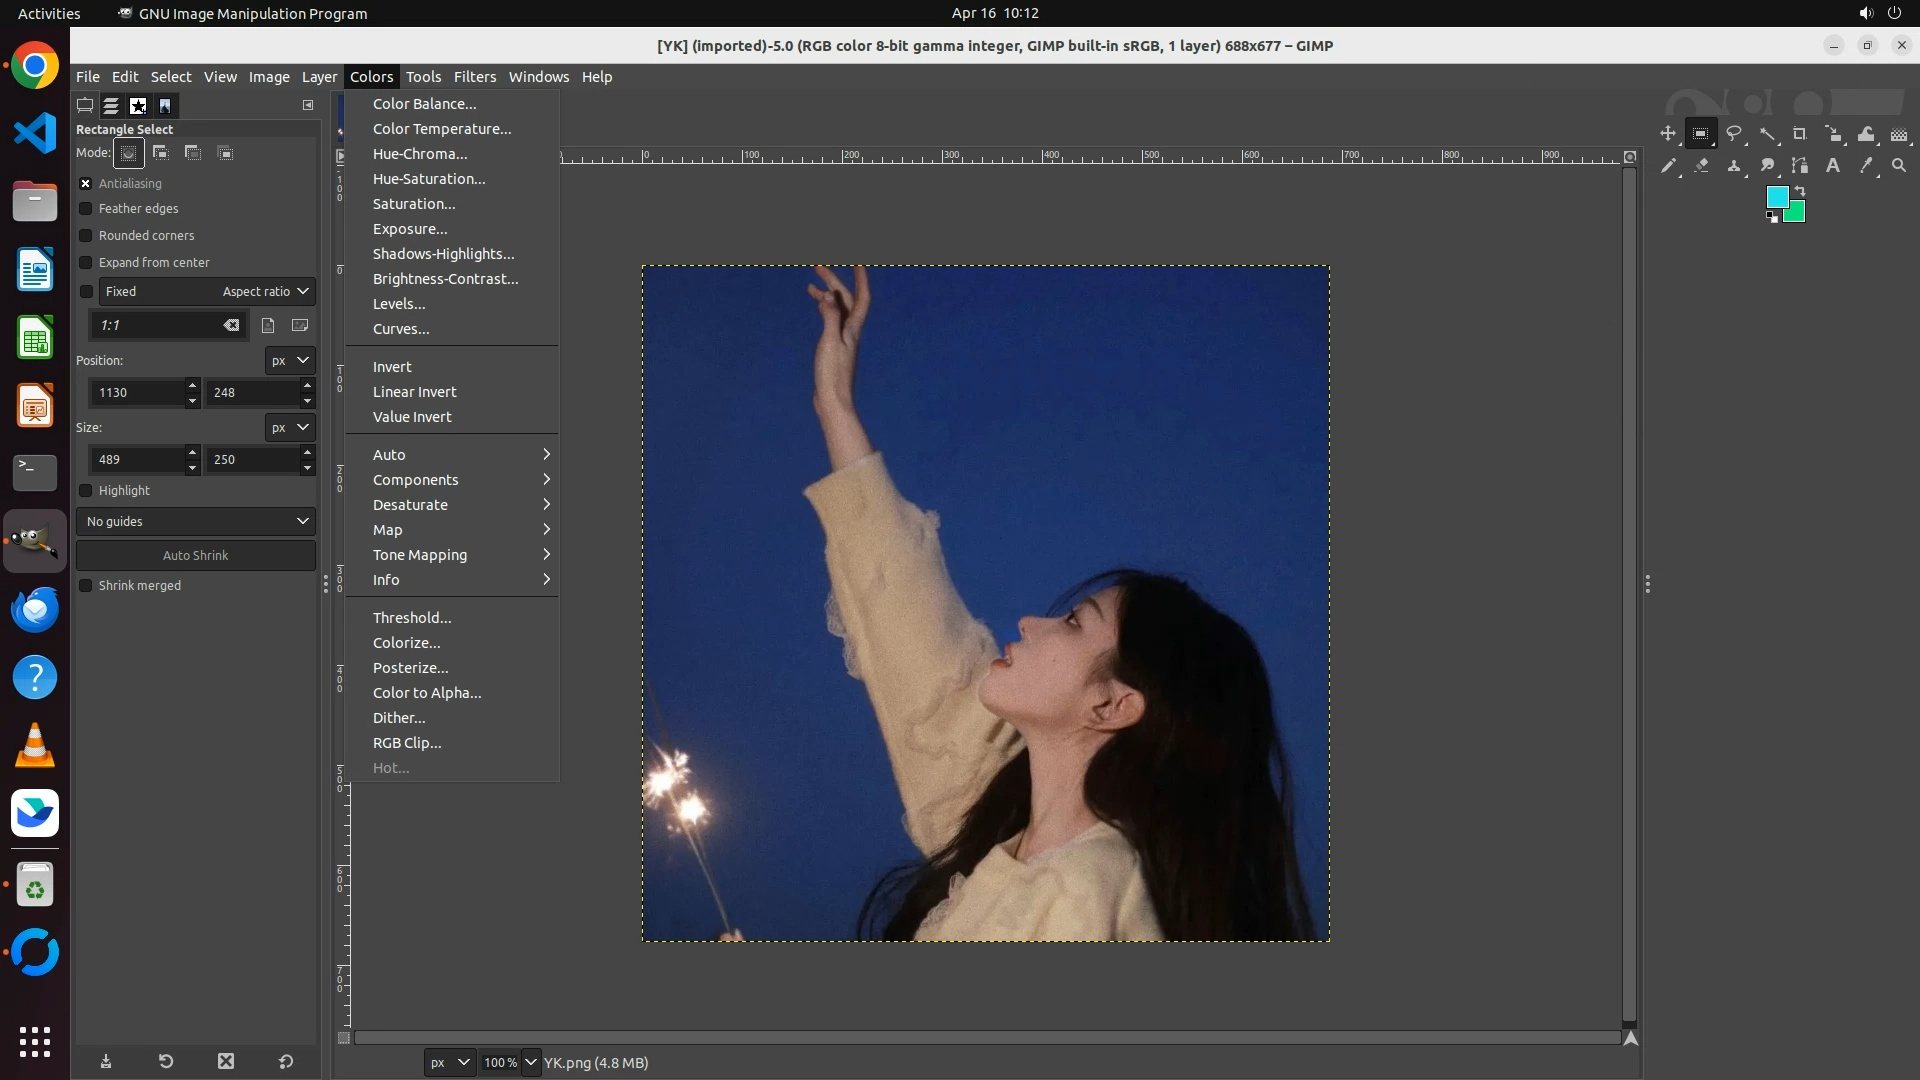The height and width of the screenshot is (1080, 1920).
Task: Click the swap foreground/background colors arrow
Action: click(1800, 190)
